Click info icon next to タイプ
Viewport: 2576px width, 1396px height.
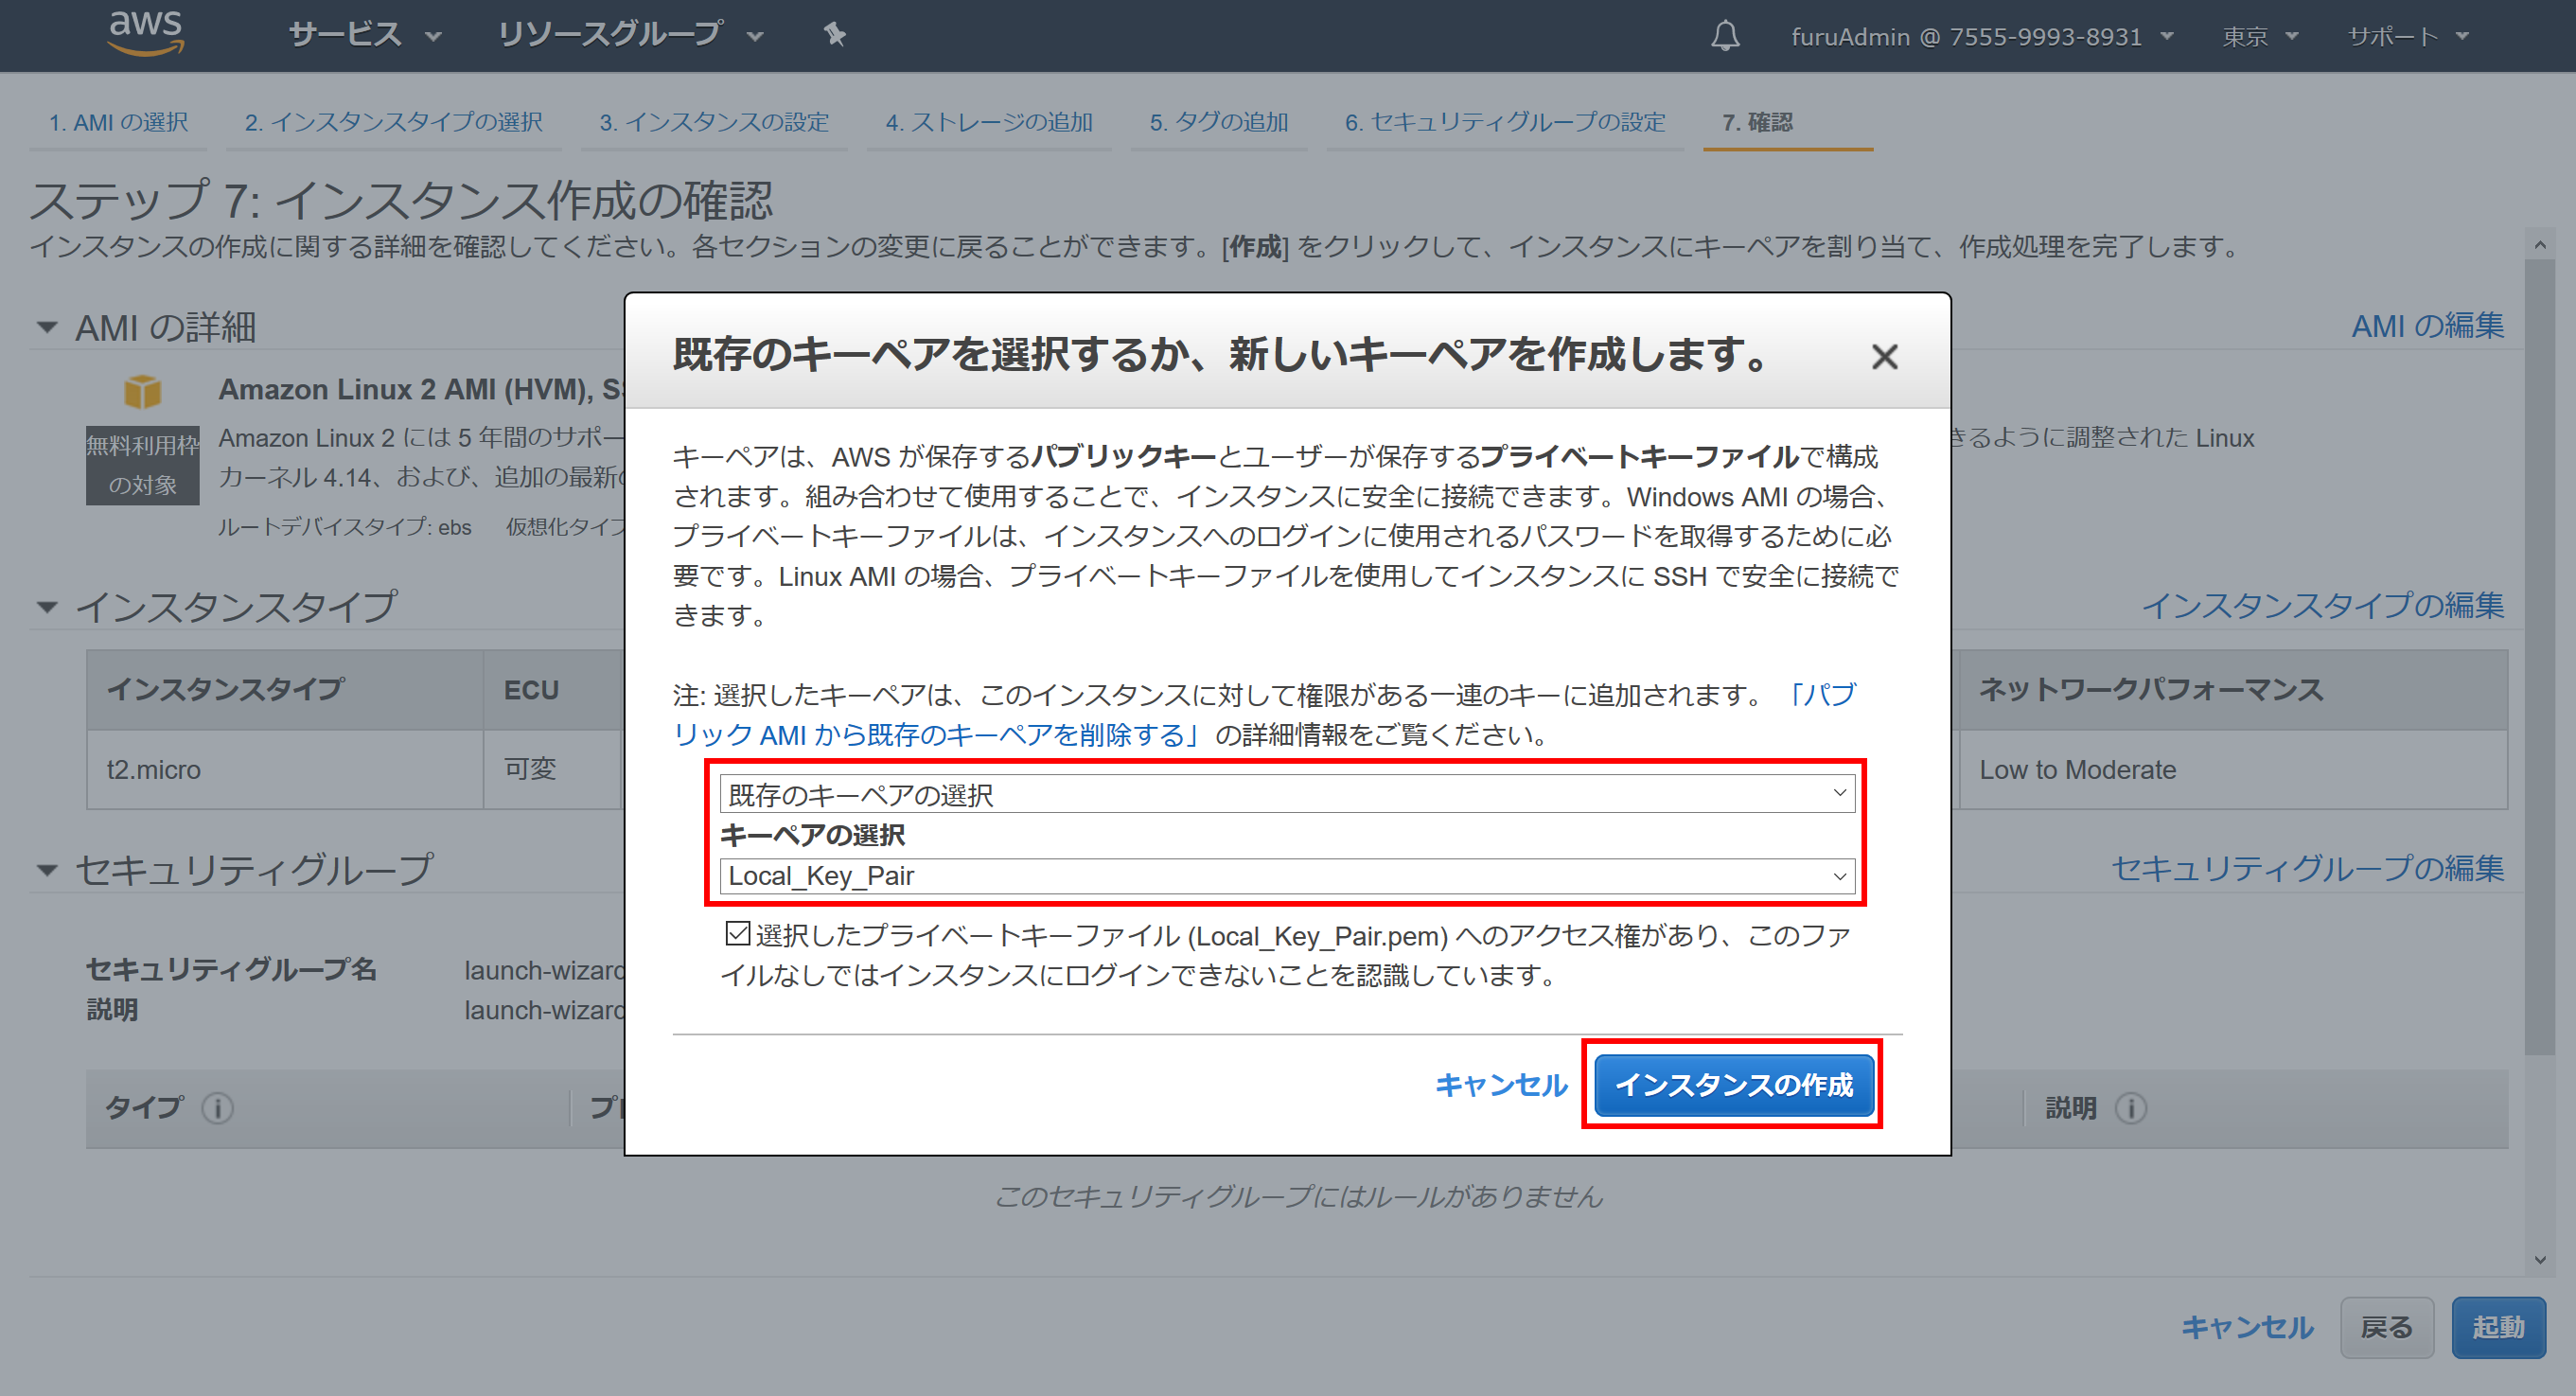218,1107
